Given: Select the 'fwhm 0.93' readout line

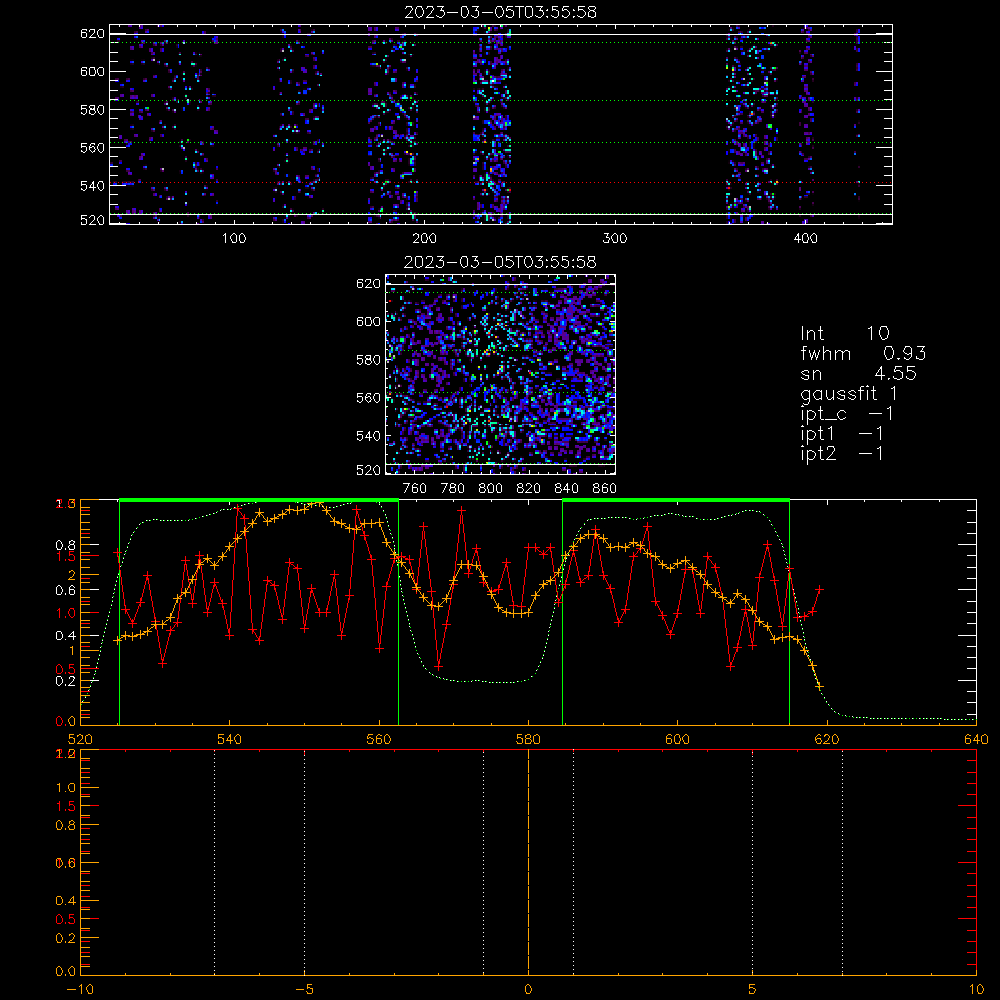Looking at the screenshot, I should click(863, 353).
